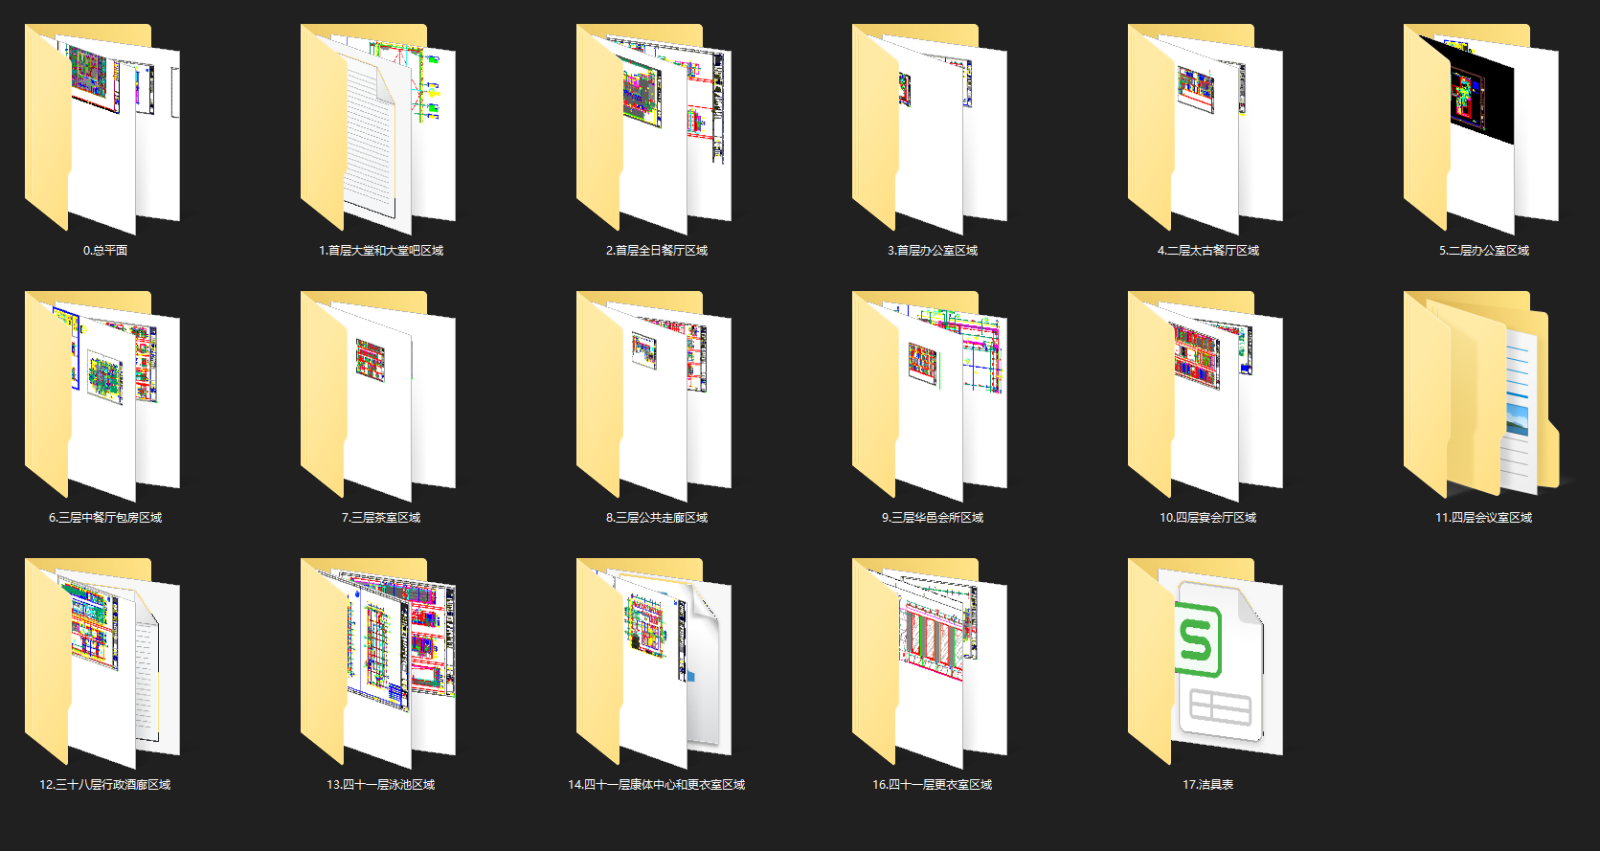The height and width of the screenshot is (851, 1600).
Task: Select the 5.二层办公室区域 folder icon
Action: pos(1482,129)
